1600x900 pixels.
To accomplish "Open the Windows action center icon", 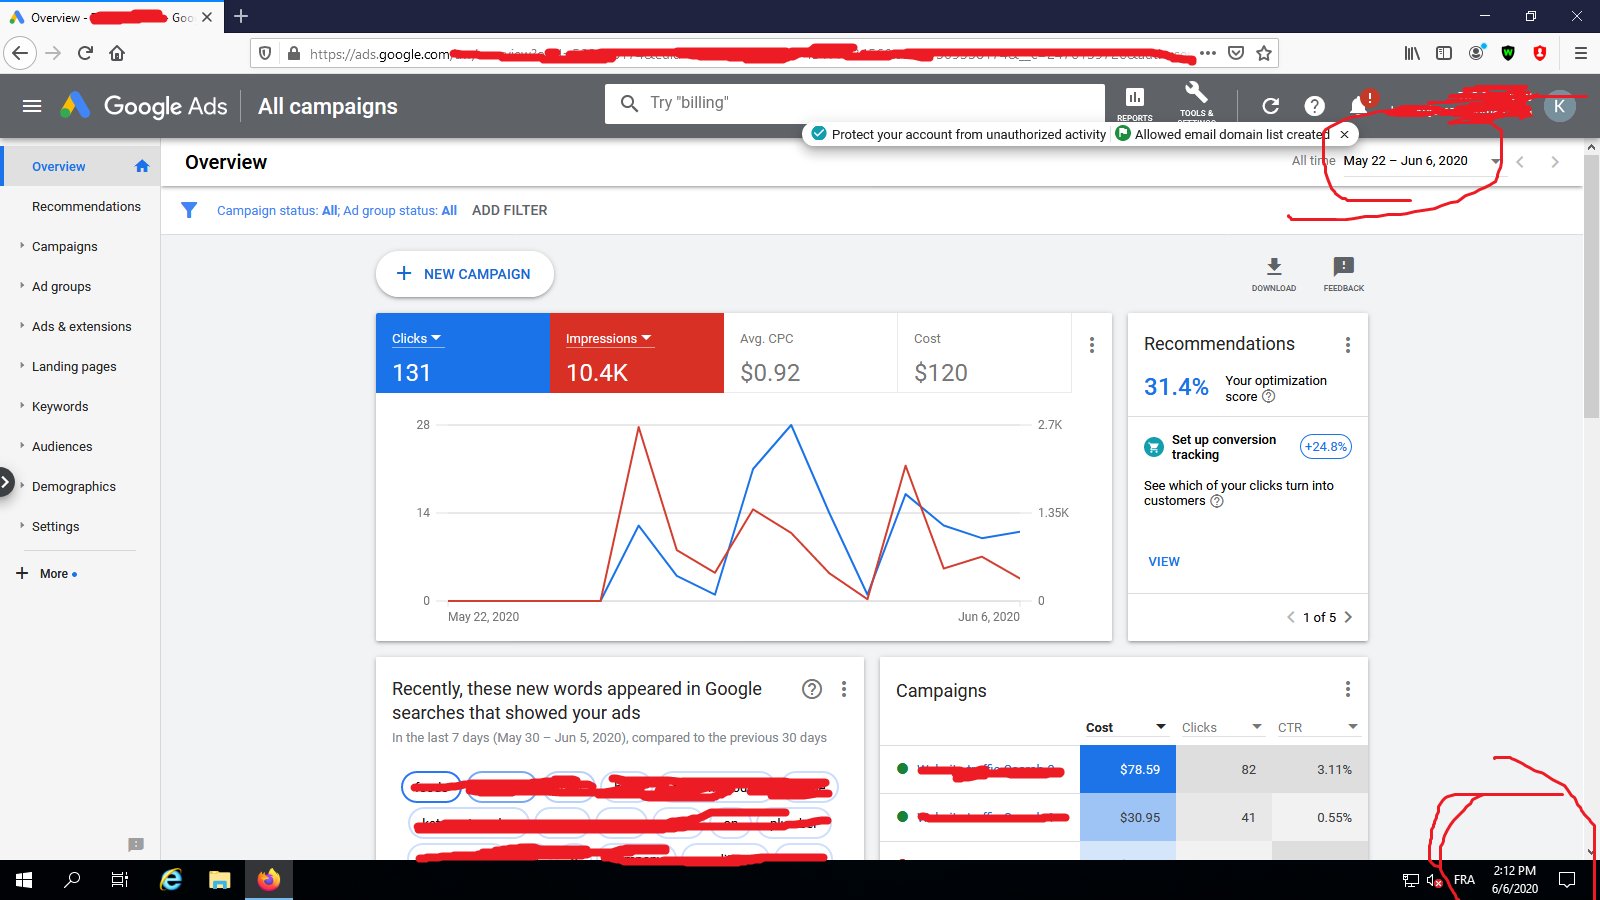I will tap(1567, 880).
